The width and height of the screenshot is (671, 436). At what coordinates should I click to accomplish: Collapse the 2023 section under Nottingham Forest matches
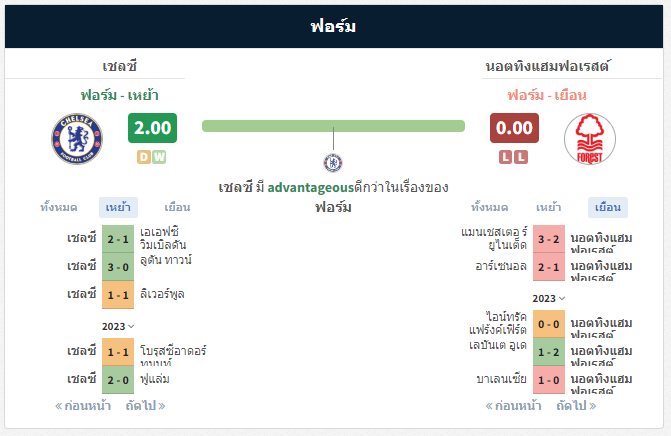click(549, 298)
